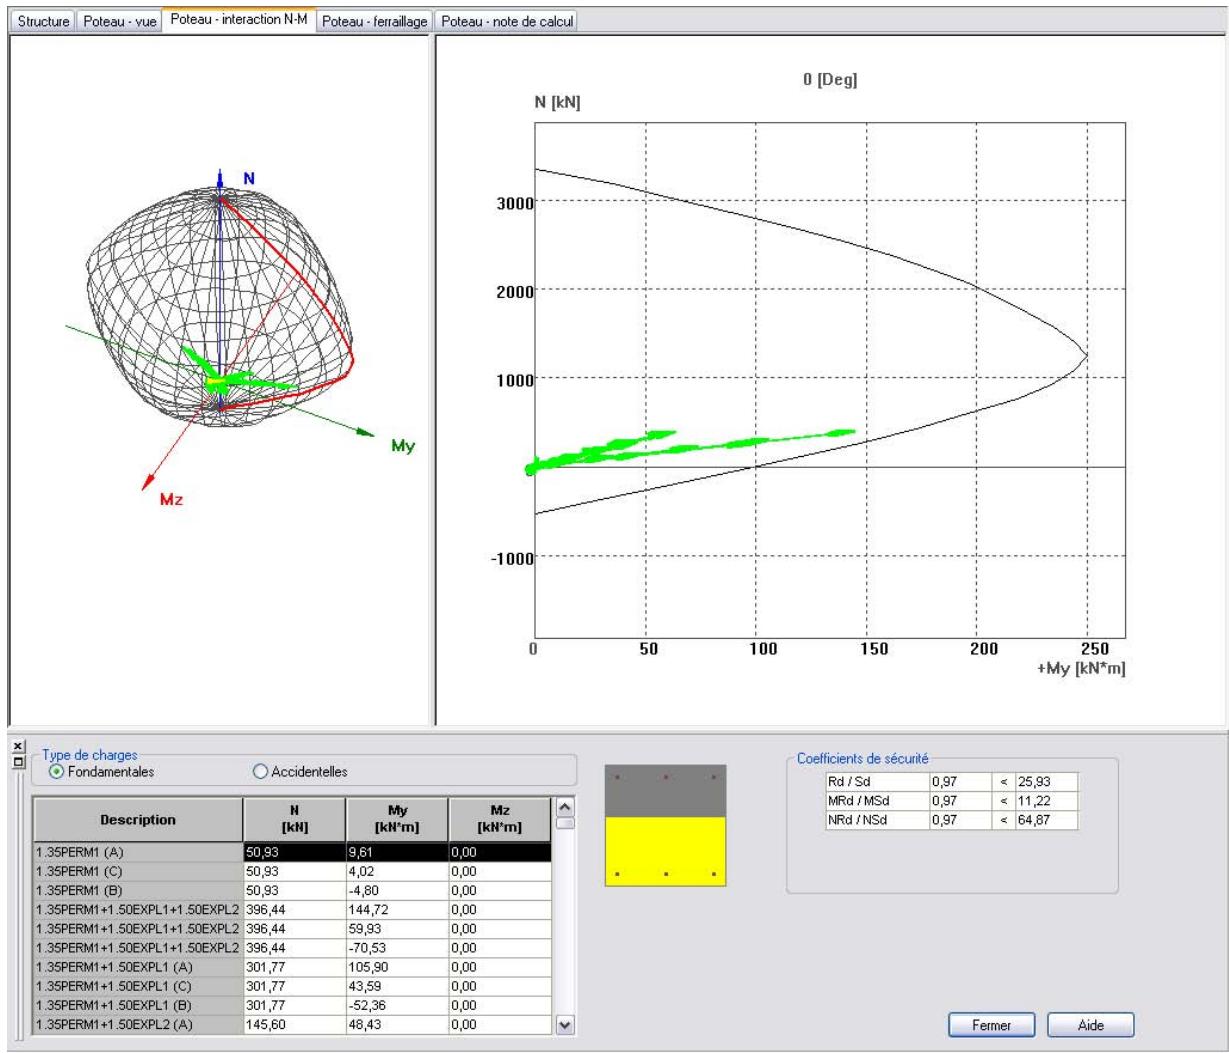This screenshot has width=1229, height=1053.
Task: Open the Poteau - vue tab
Action: tap(120, 21)
